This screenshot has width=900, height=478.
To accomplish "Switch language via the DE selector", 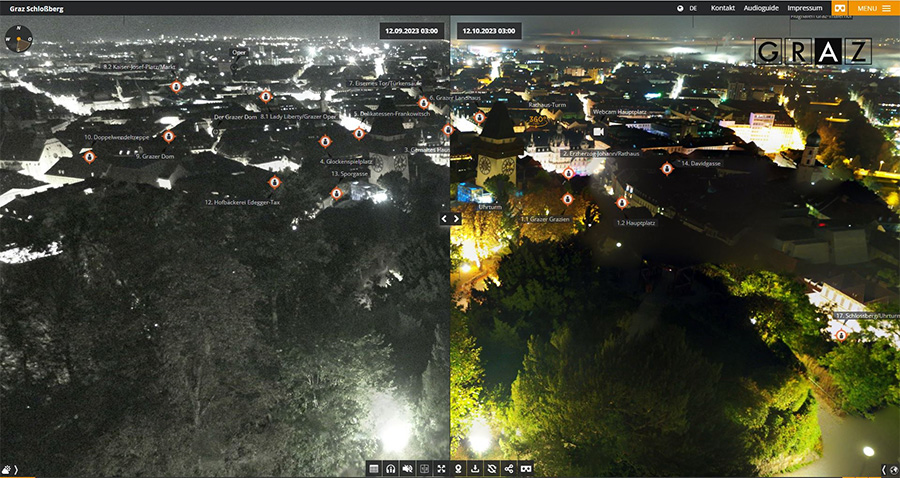I will point(693,9).
